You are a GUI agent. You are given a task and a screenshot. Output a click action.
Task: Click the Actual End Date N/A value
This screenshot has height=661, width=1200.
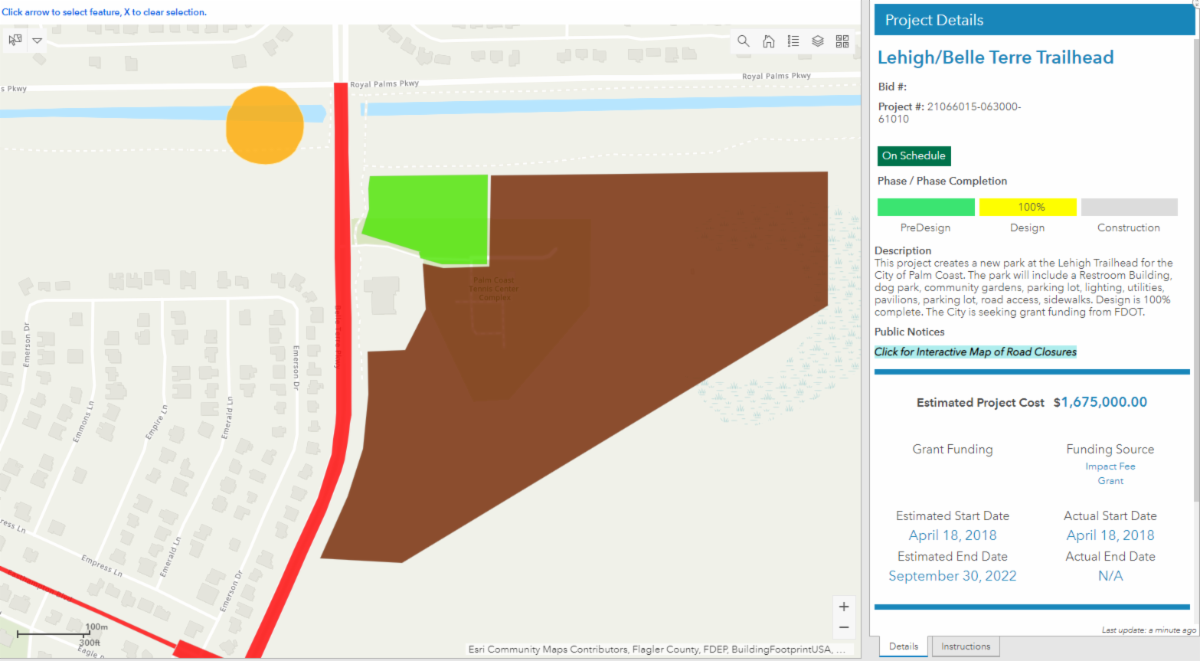click(1110, 576)
